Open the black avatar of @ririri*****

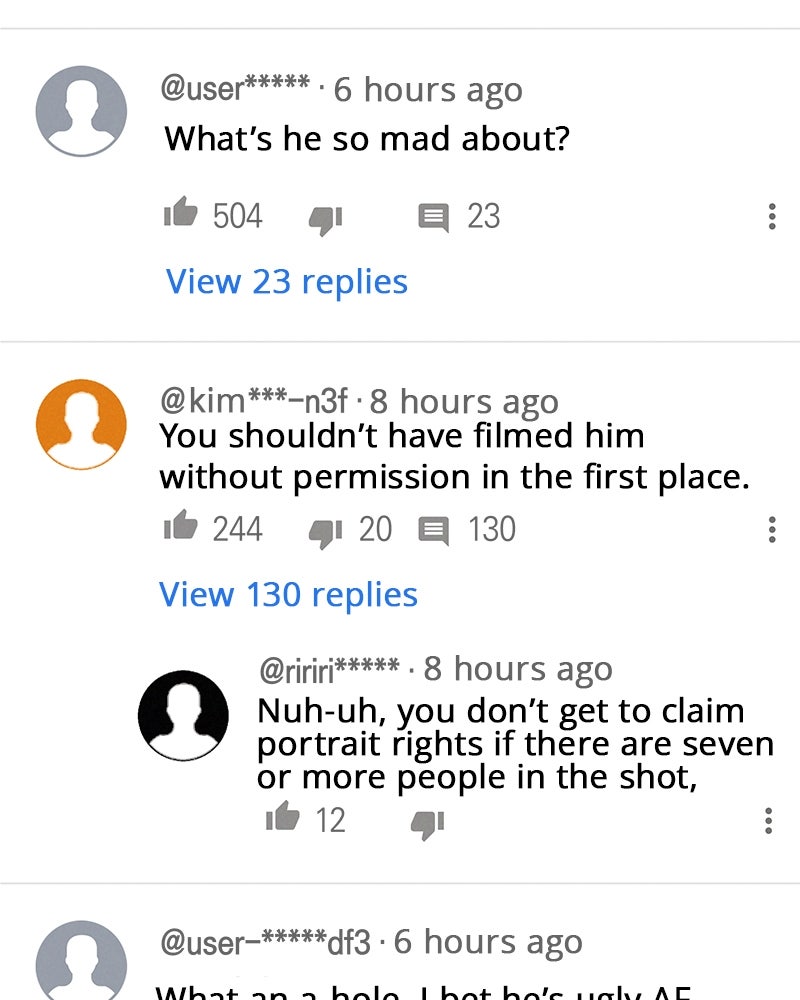[183, 716]
